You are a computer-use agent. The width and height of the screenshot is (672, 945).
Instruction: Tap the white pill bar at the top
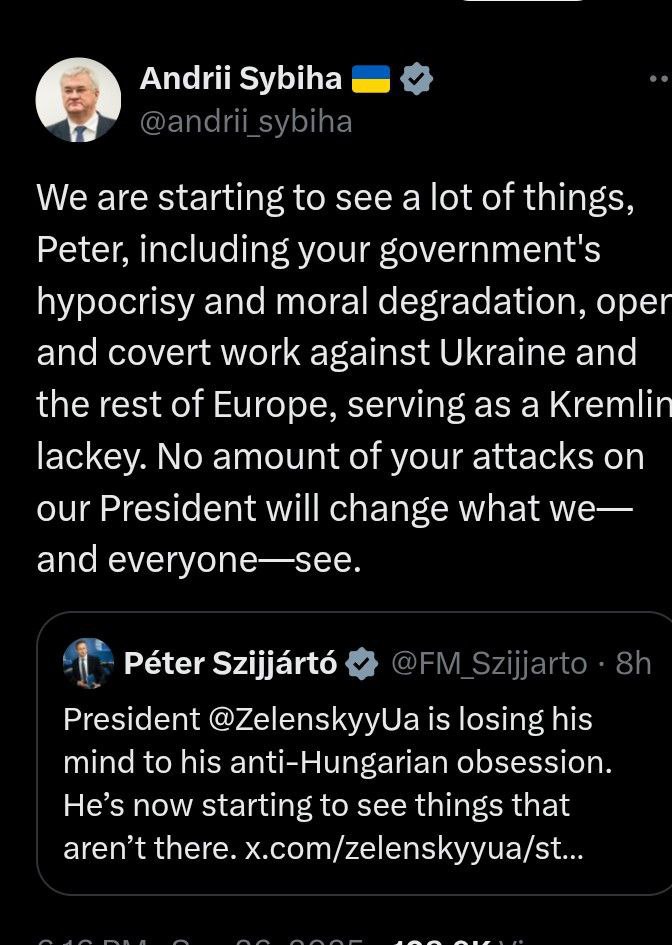pyautogui.click(x=523, y=1)
